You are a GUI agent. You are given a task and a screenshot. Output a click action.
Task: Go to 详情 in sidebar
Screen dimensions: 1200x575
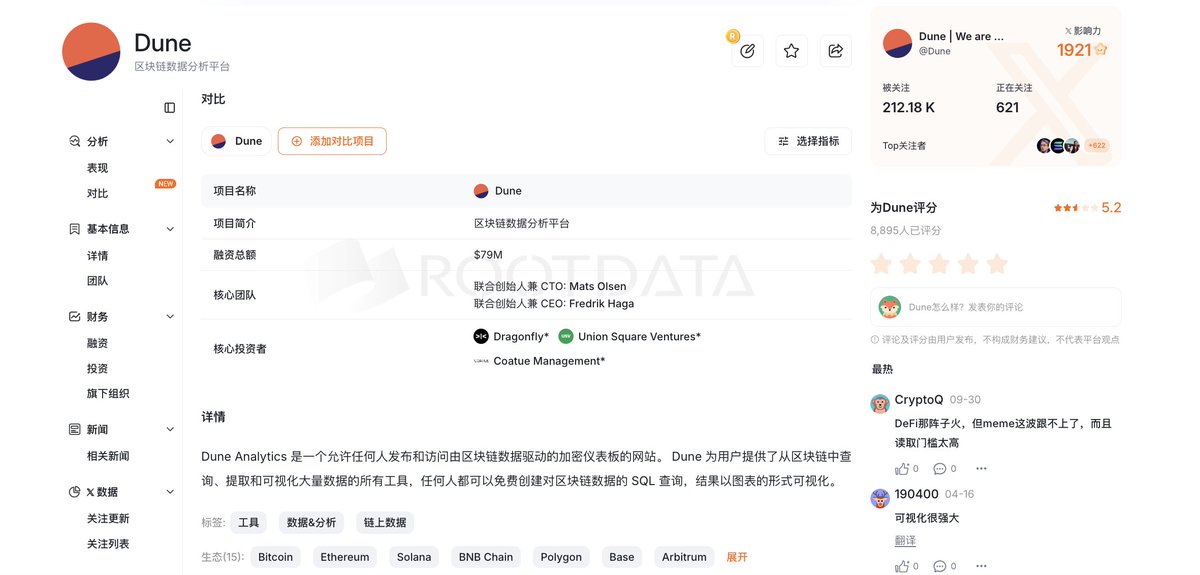point(97,256)
